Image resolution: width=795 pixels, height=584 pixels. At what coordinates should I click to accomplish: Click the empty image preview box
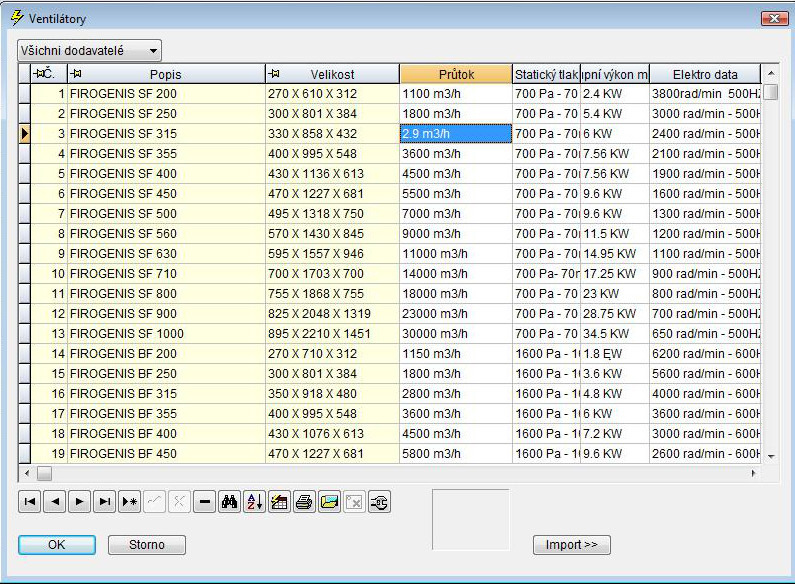point(471,519)
